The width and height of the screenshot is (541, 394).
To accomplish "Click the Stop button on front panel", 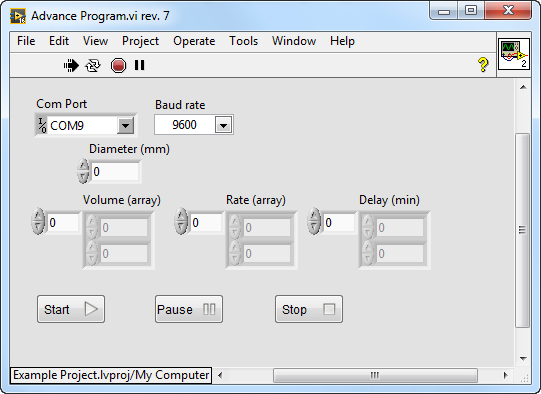I will point(309,309).
